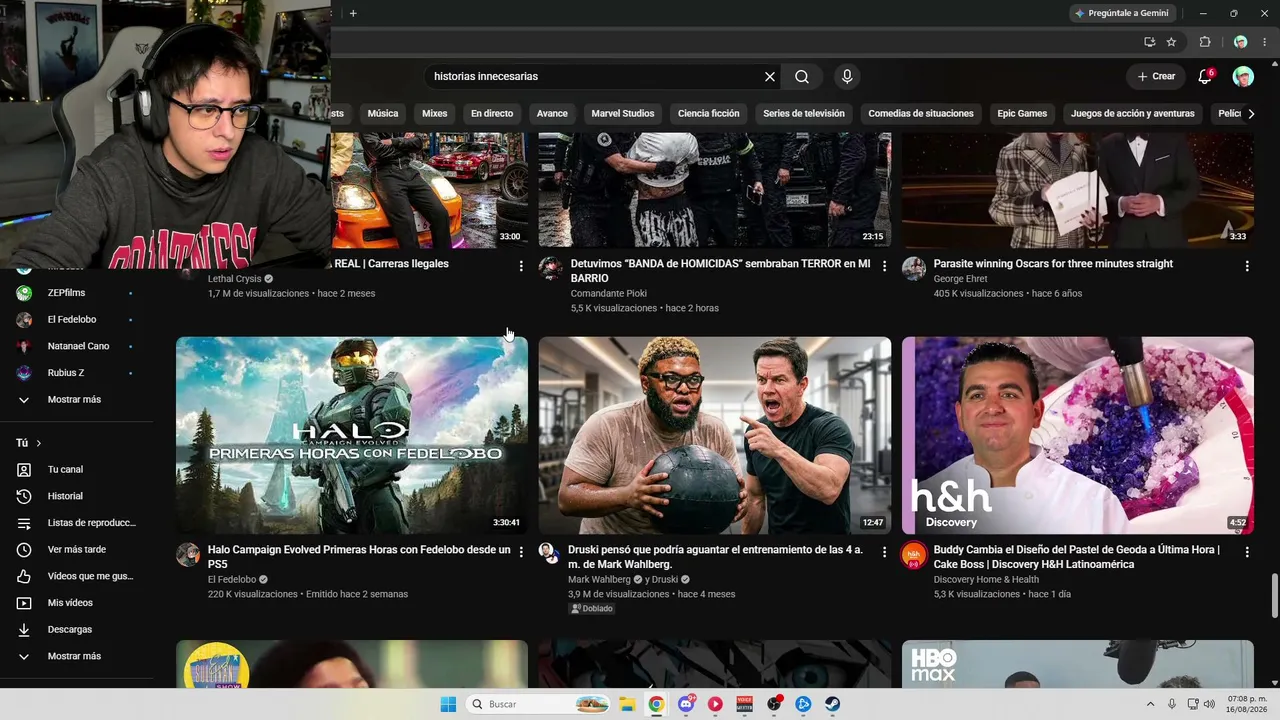
Task: Select the Música filter chip
Action: (383, 114)
